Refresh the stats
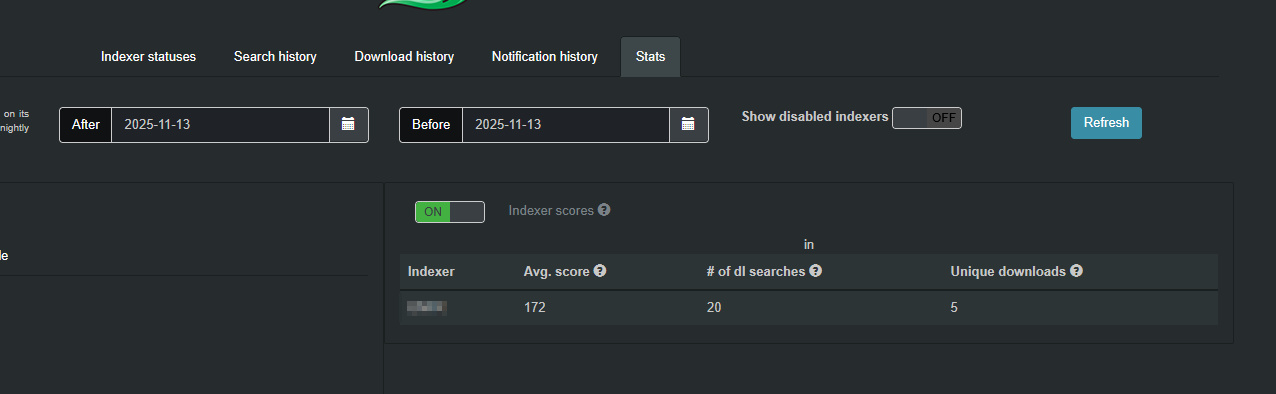The width and height of the screenshot is (1276, 394). coord(1106,123)
